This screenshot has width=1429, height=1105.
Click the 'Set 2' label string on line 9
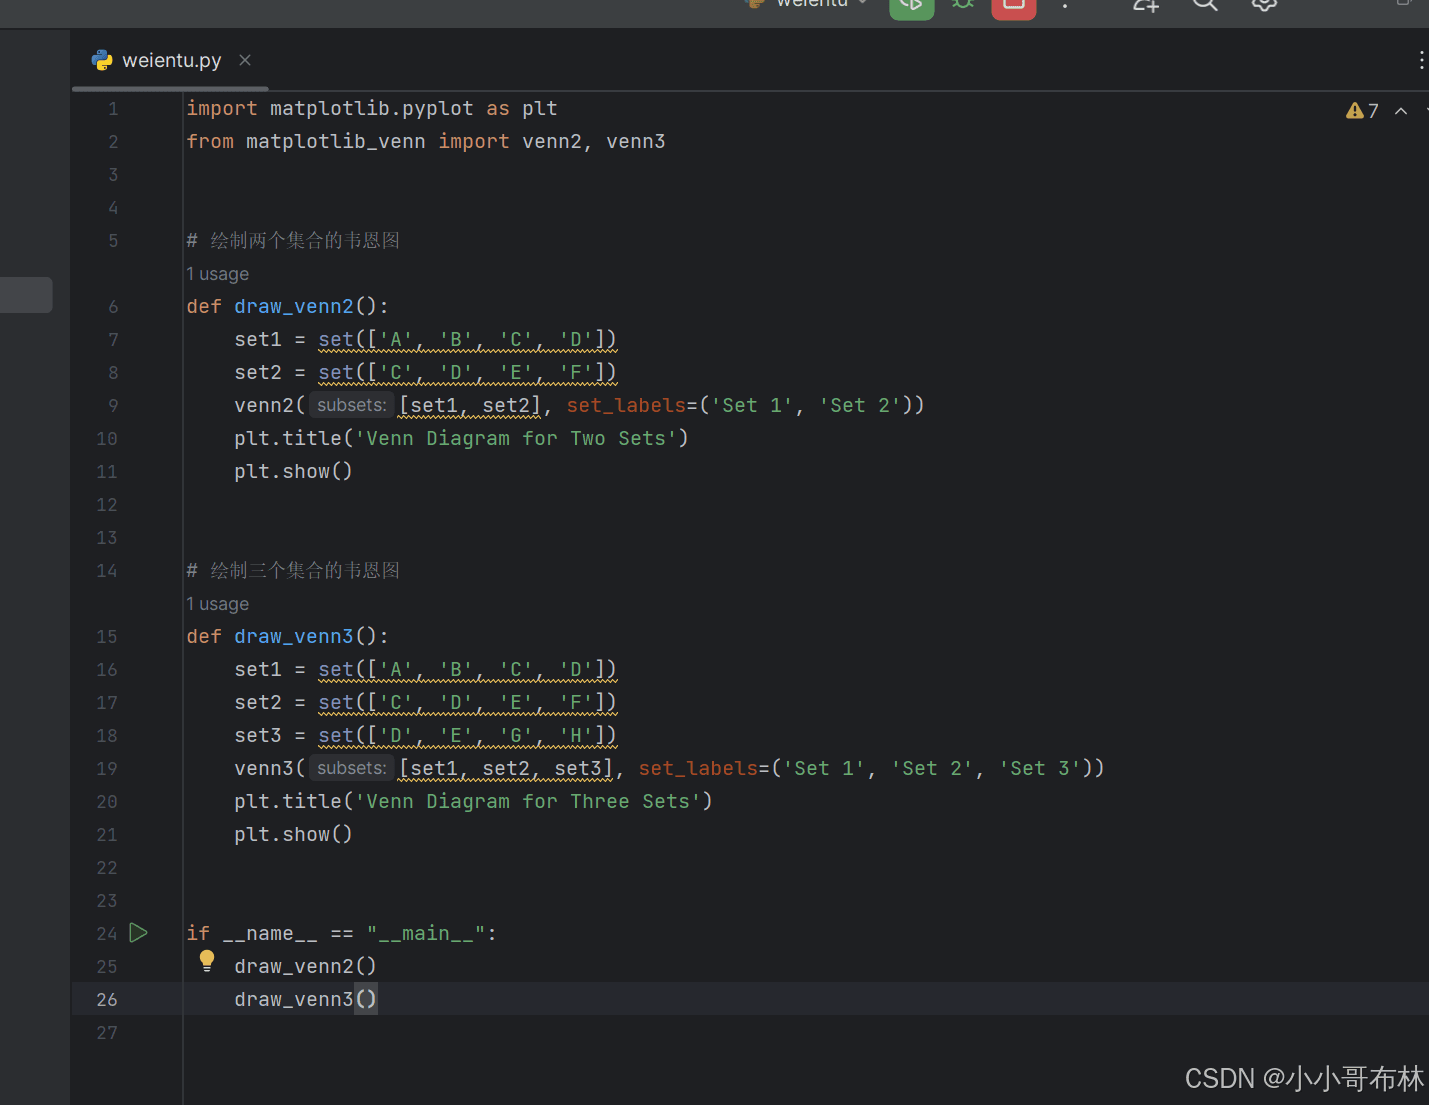(860, 405)
